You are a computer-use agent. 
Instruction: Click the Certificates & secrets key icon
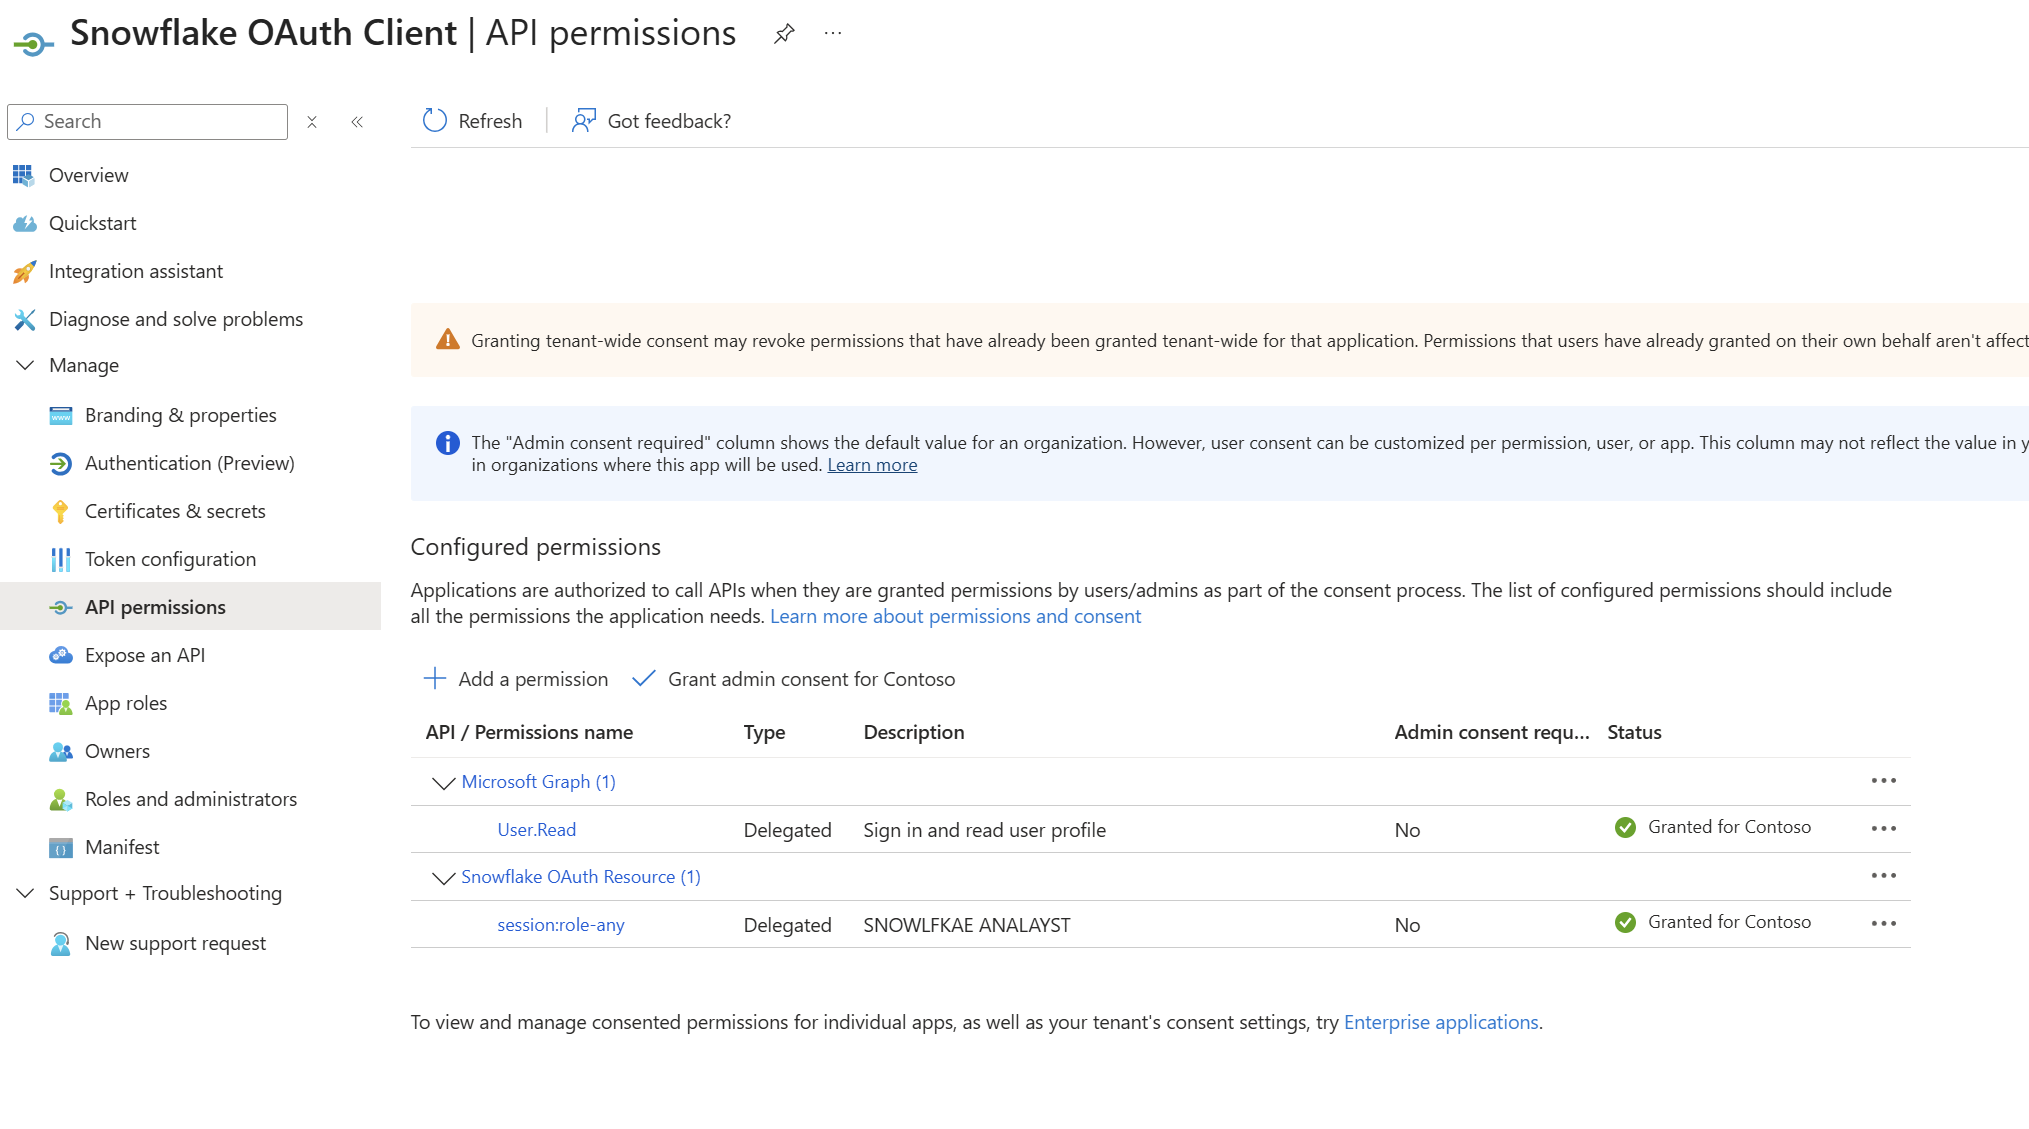(x=61, y=511)
